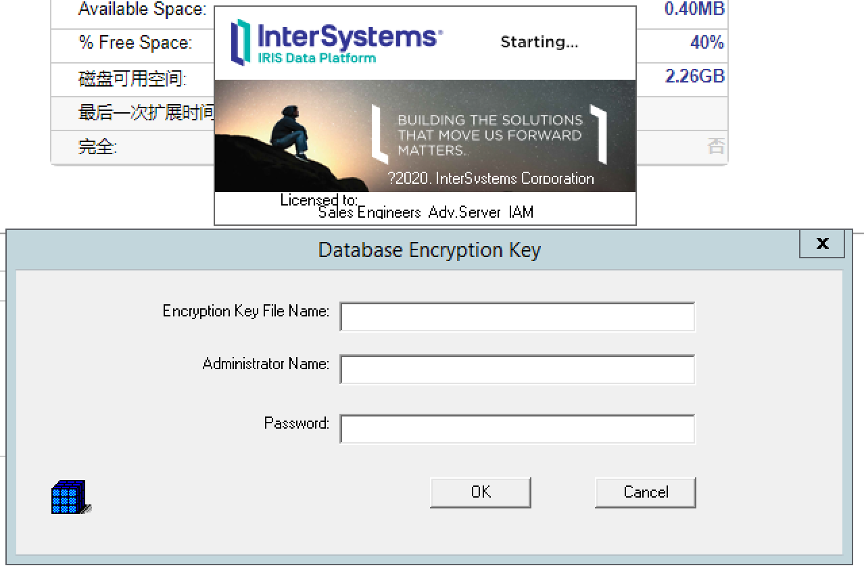Click the Database Encryption Key title bar
This screenshot has width=864, height=572.
429,250
